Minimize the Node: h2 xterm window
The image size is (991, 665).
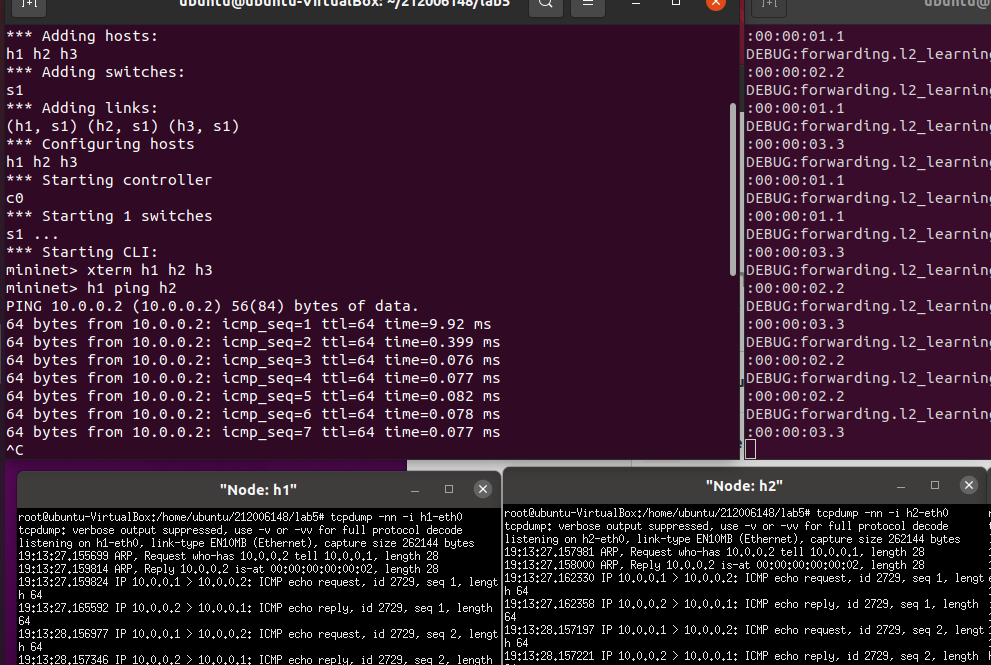tap(901, 486)
